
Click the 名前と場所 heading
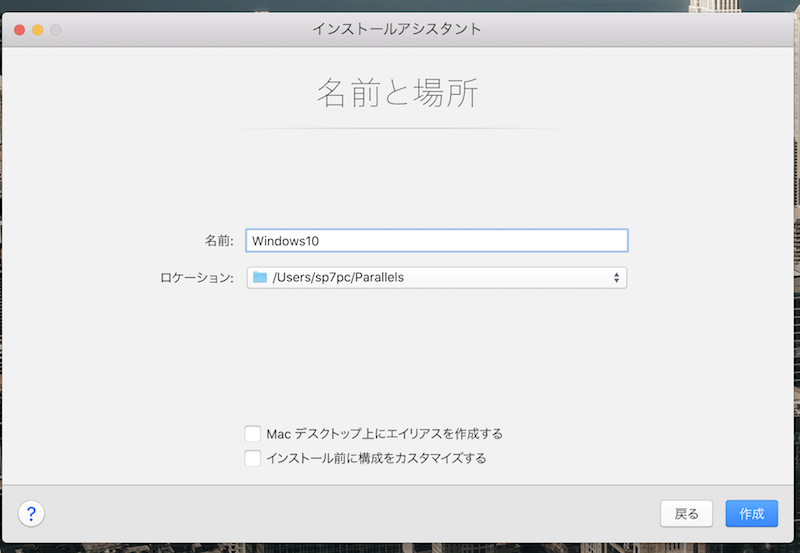tap(398, 93)
